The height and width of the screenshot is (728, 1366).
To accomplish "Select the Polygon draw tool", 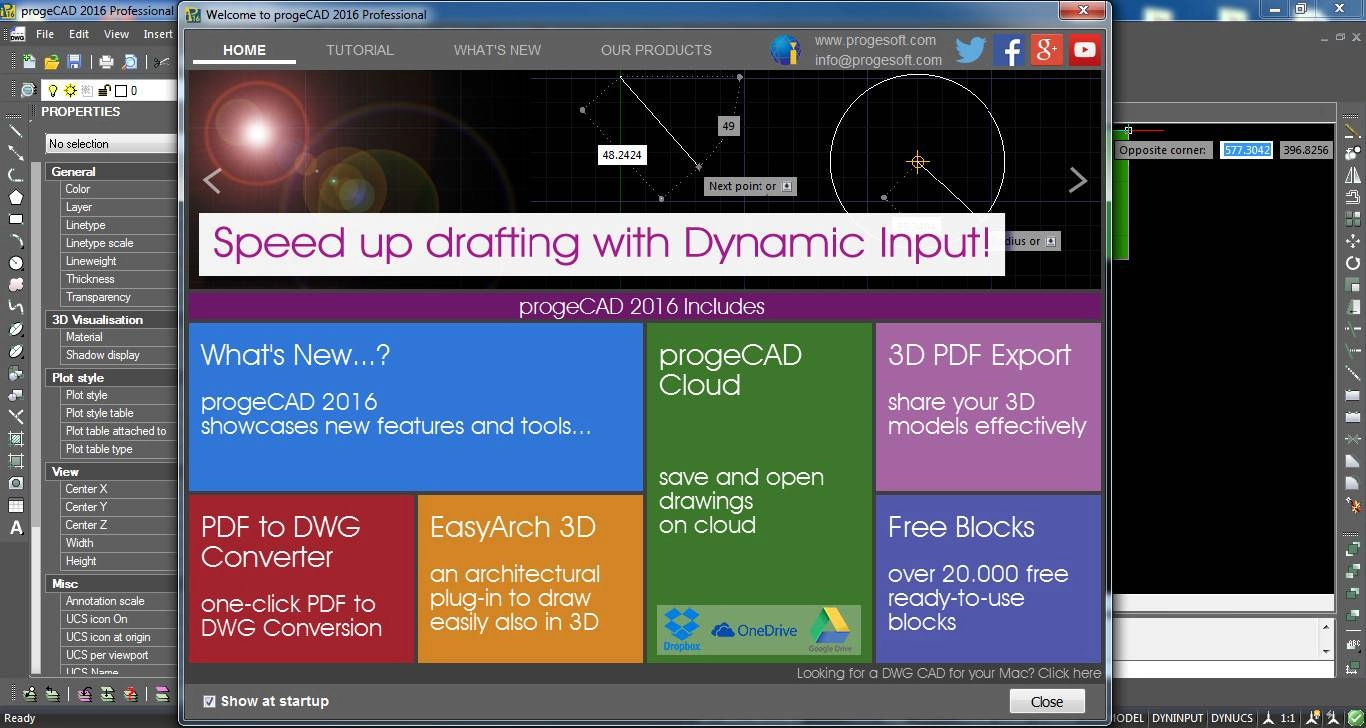I will [16, 197].
